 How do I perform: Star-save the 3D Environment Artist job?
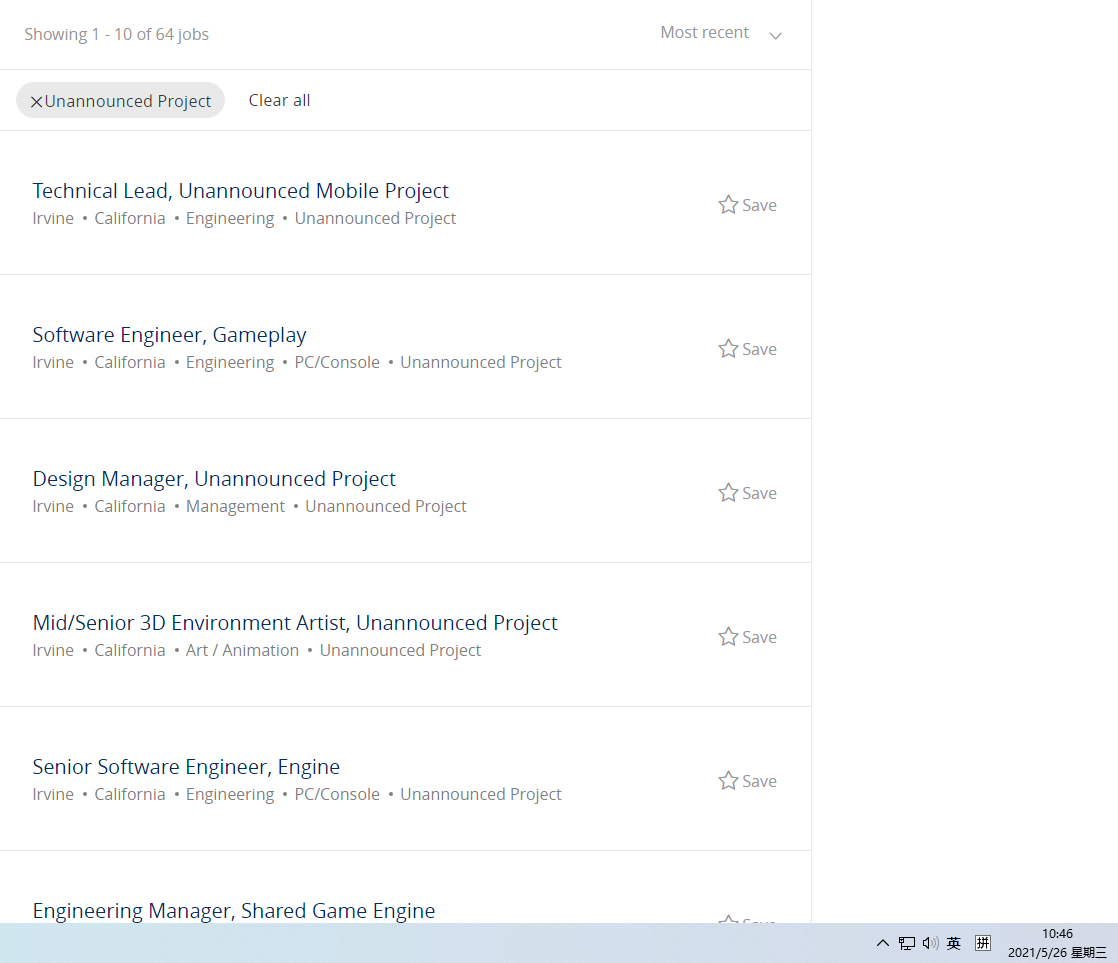pyautogui.click(x=747, y=637)
